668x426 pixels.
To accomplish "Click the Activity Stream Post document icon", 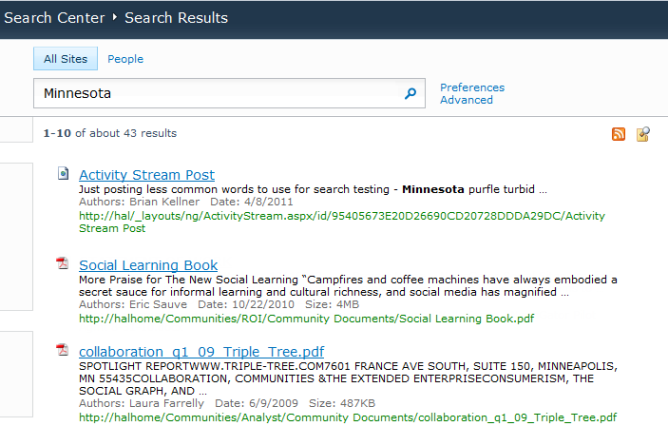I will [63, 174].
